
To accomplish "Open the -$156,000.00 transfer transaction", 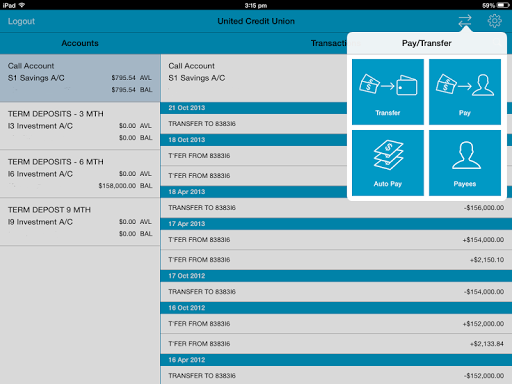I will pyautogui.click(x=336, y=208).
